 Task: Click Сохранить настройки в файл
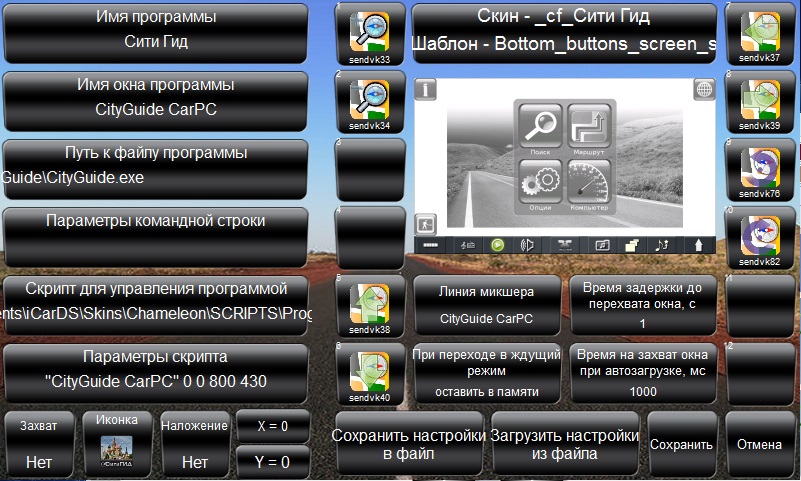pyautogui.click(x=409, y=444)
